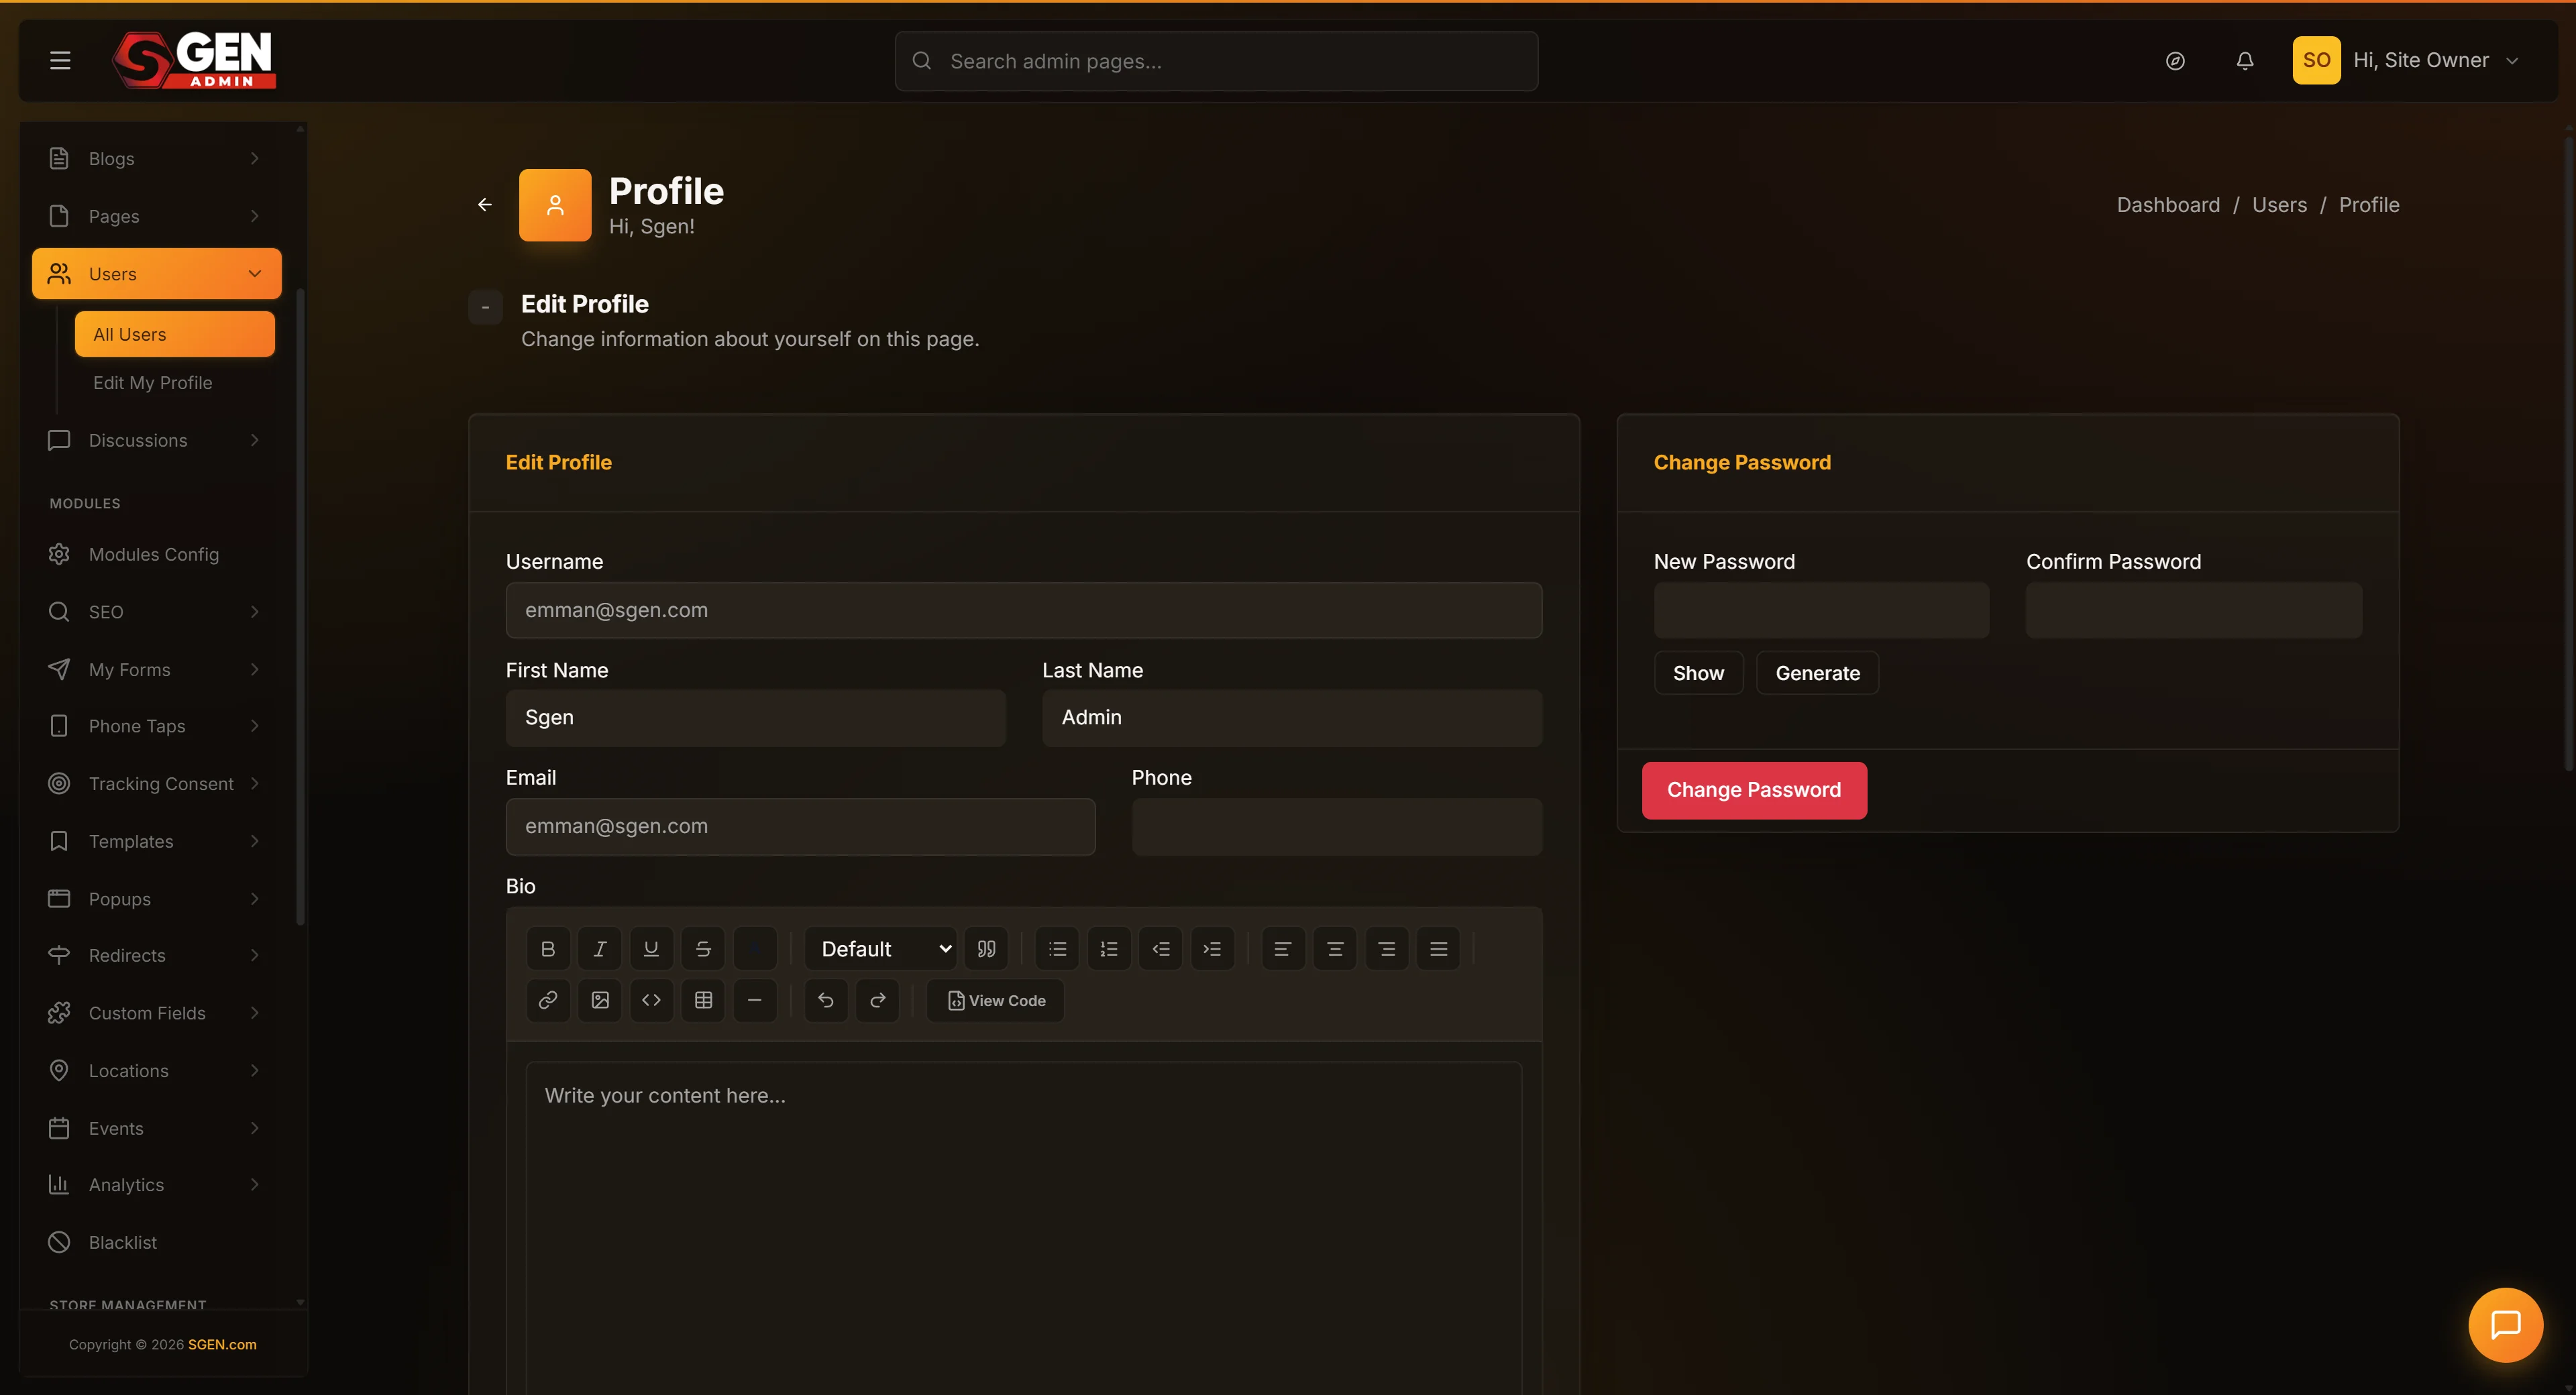
Task: Go back using the arrow beside Profile
Action: (485, 204)
